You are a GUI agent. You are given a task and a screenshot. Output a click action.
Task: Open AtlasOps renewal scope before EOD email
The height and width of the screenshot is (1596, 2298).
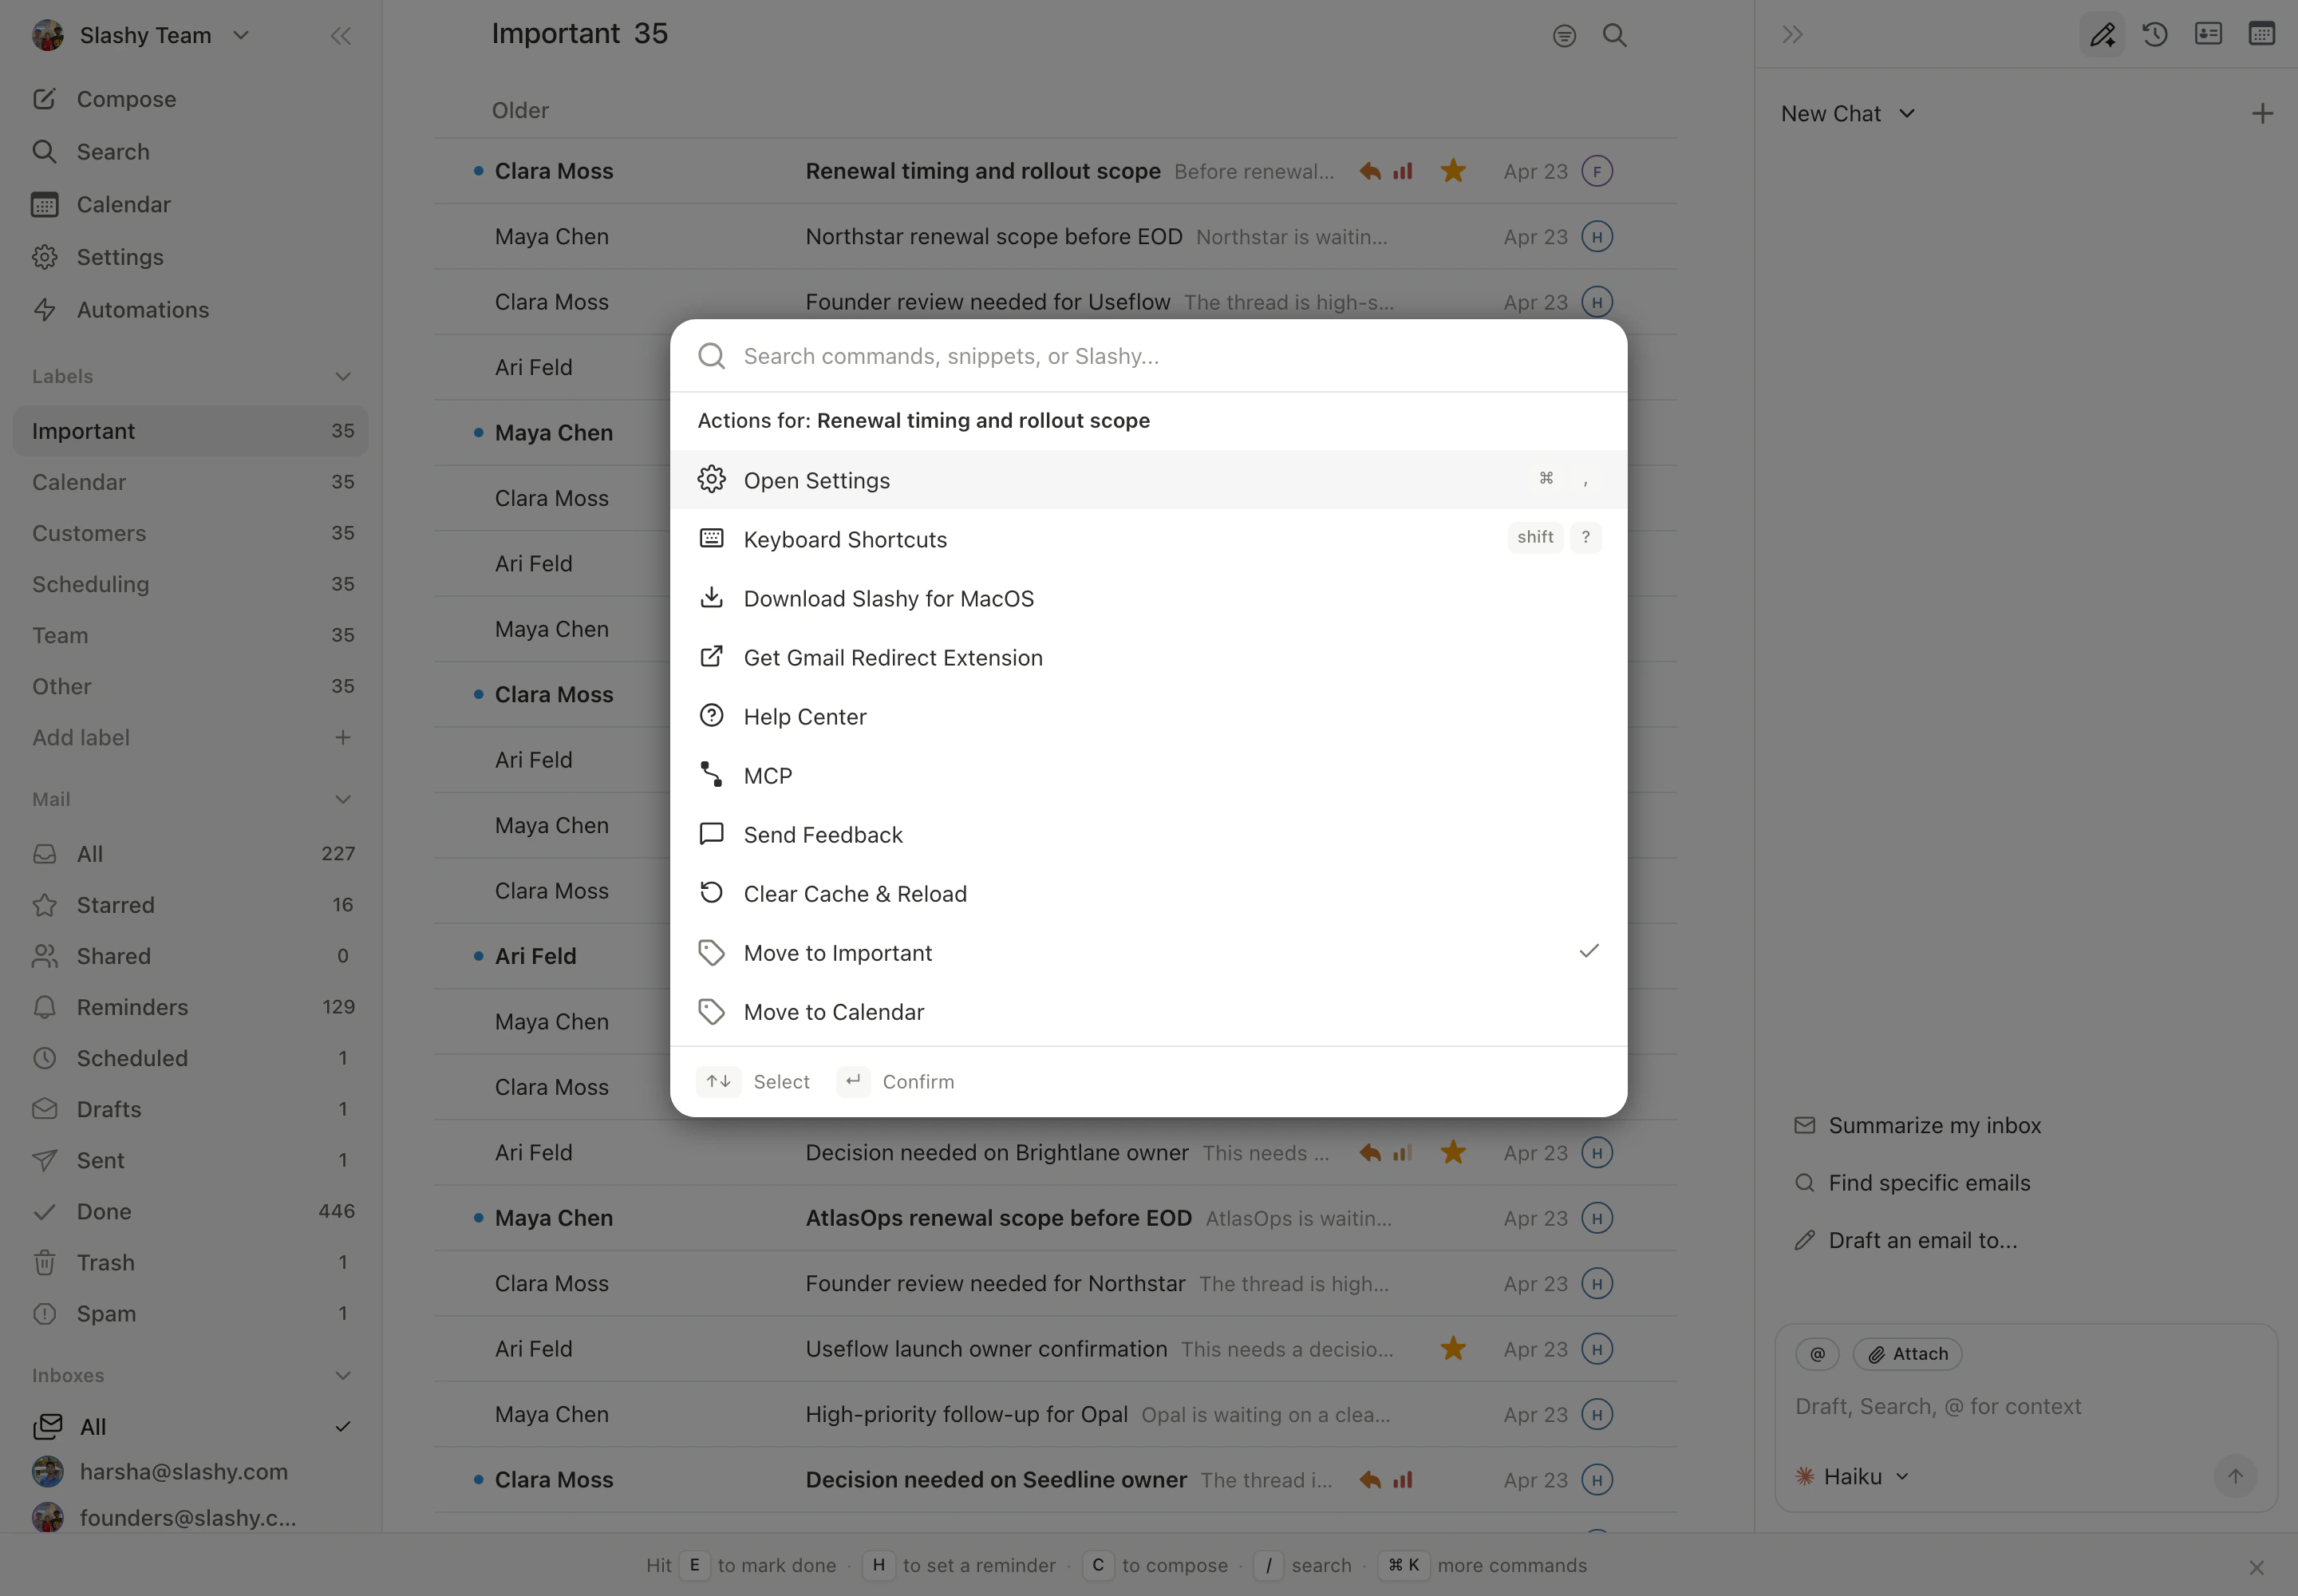coord(1055,1218)
